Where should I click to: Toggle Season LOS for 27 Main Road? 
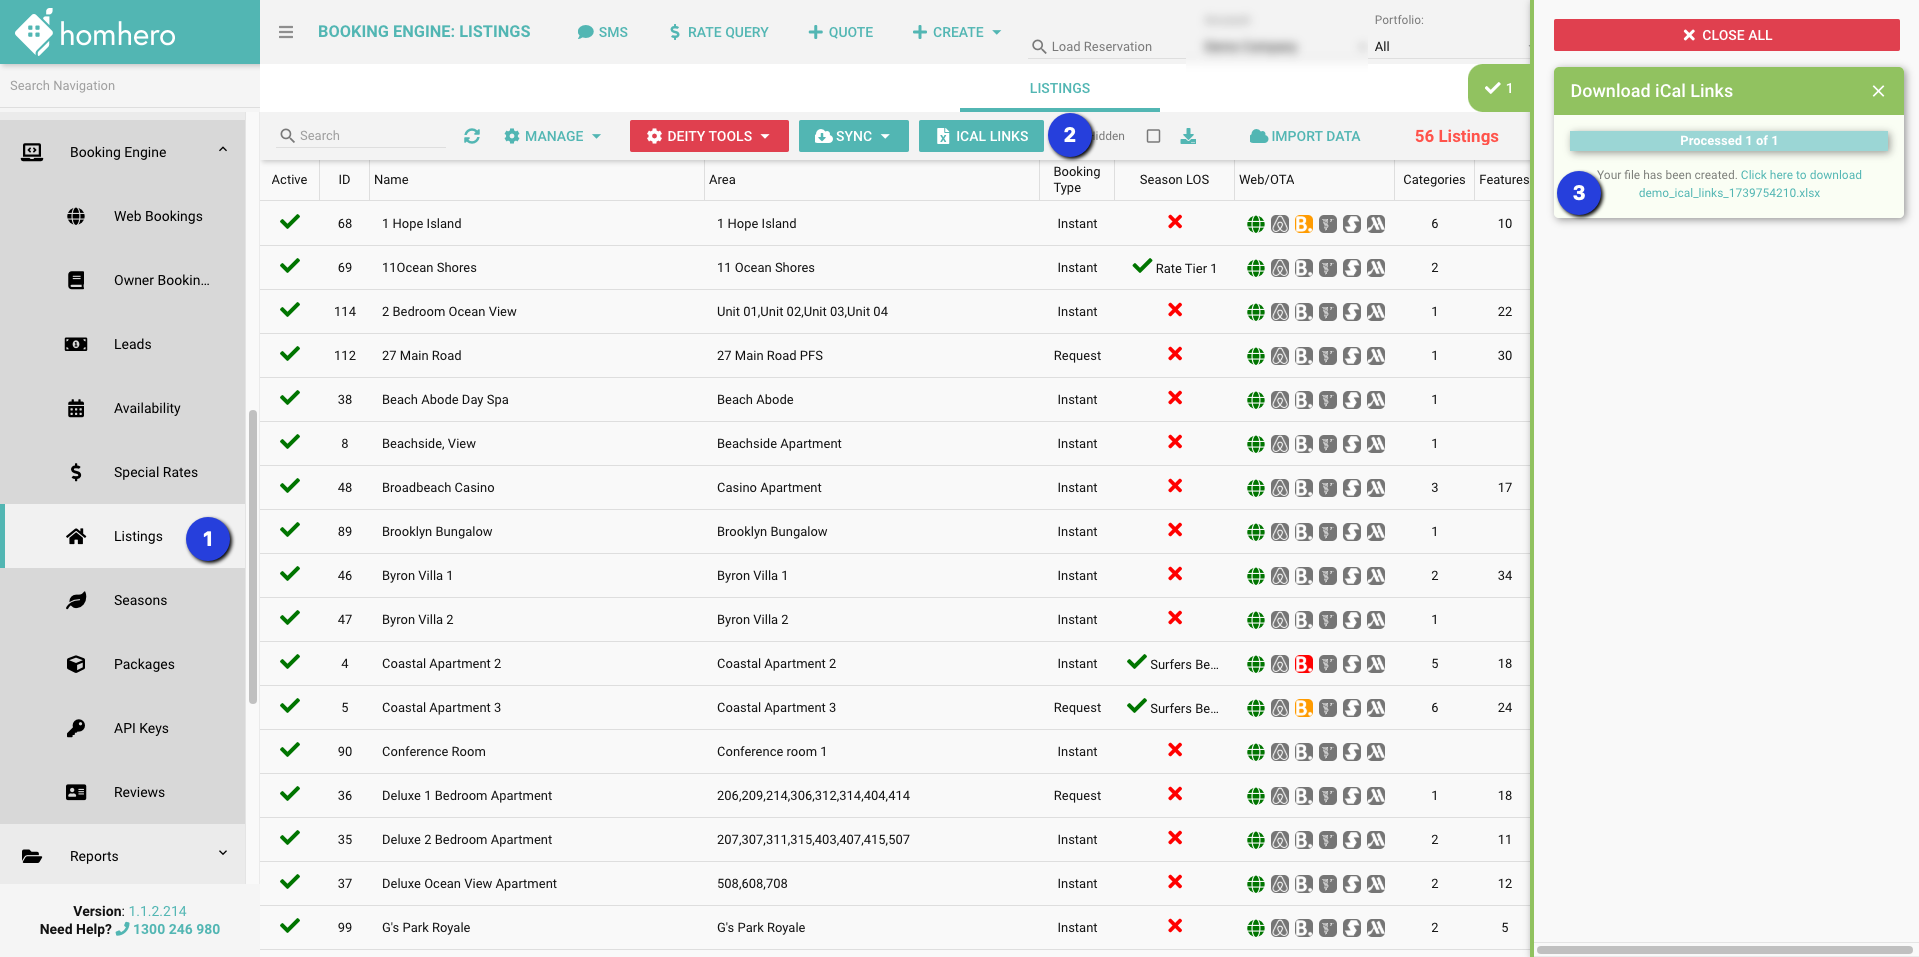(1175, 354)
